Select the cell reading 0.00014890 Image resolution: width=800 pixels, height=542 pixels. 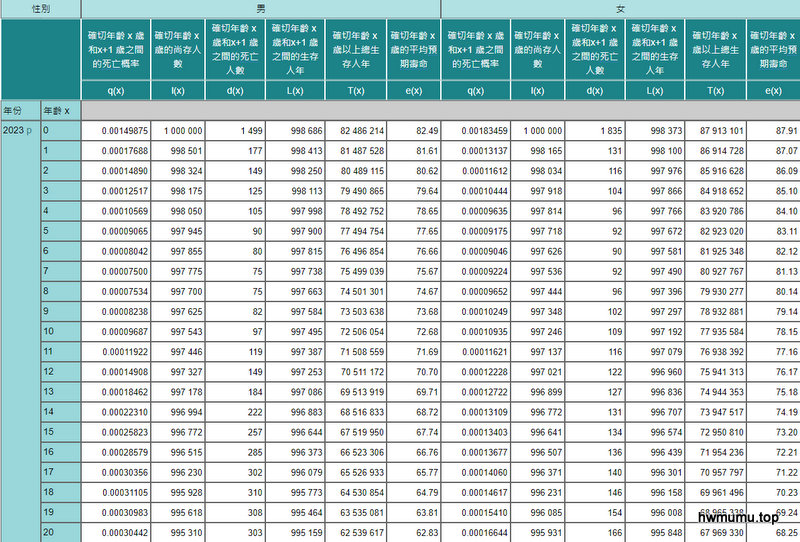click(x=116, y=171)
